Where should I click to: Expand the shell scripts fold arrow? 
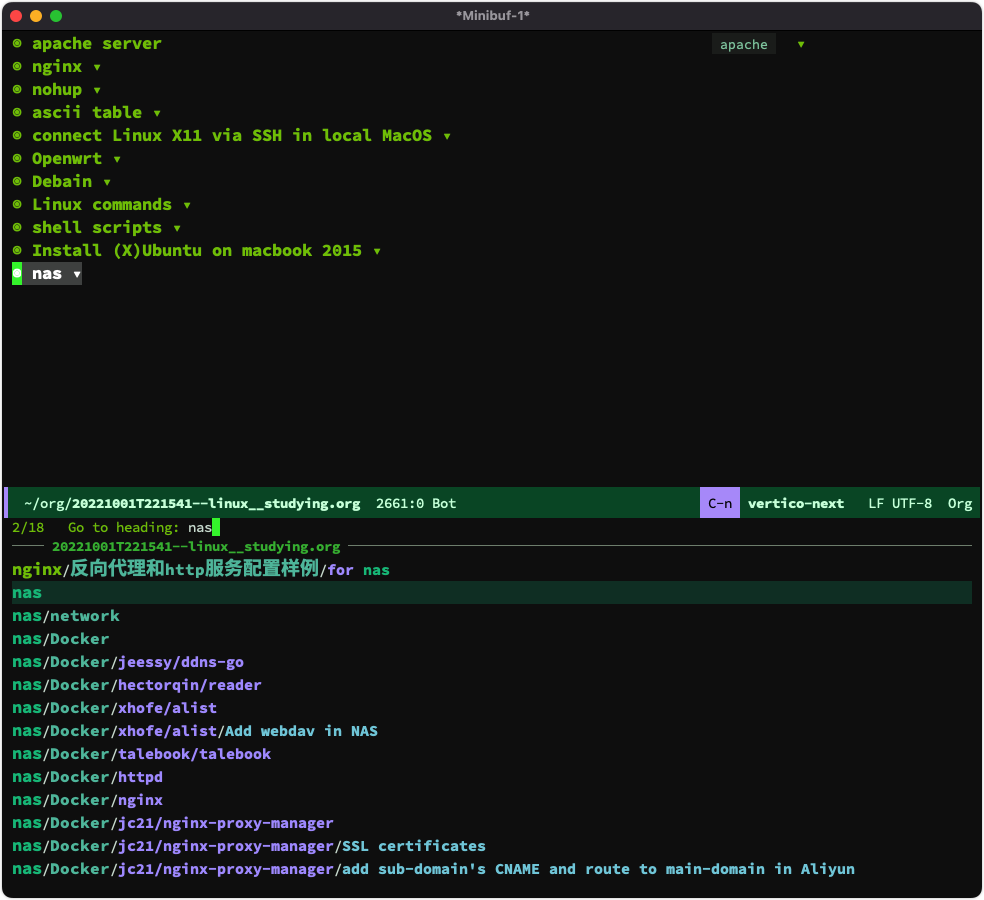pos(177,228)
